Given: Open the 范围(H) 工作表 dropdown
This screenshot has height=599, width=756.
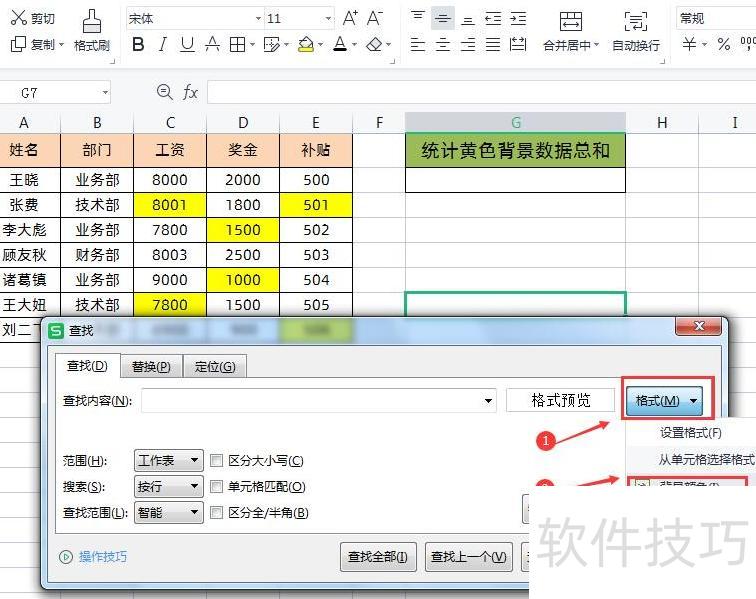Looking at the screenshot, I should click(x=169, y=460).
